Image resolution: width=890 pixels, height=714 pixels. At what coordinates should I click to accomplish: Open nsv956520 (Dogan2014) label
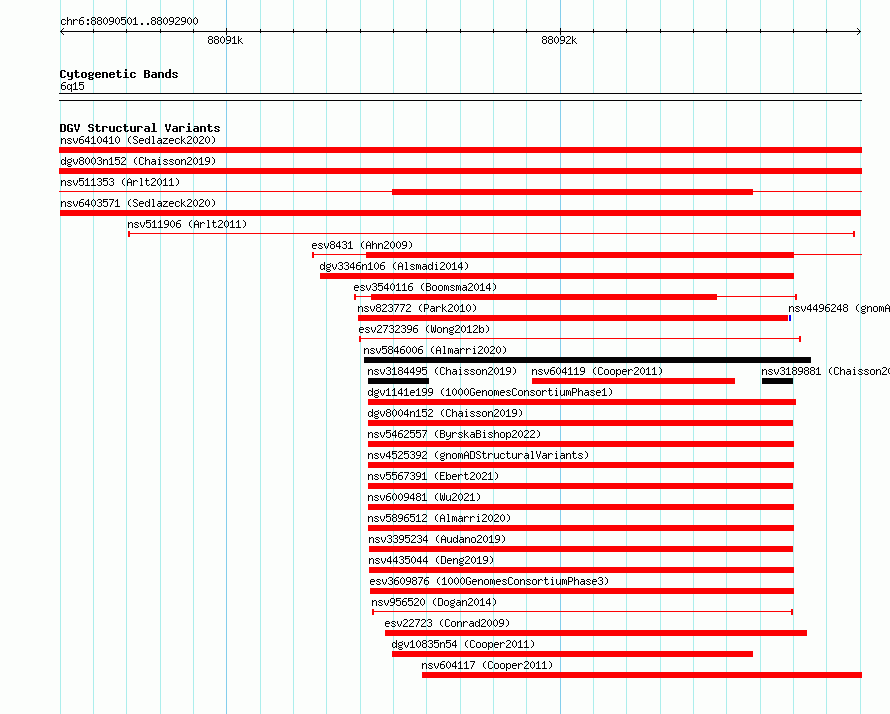pos(434,602)
